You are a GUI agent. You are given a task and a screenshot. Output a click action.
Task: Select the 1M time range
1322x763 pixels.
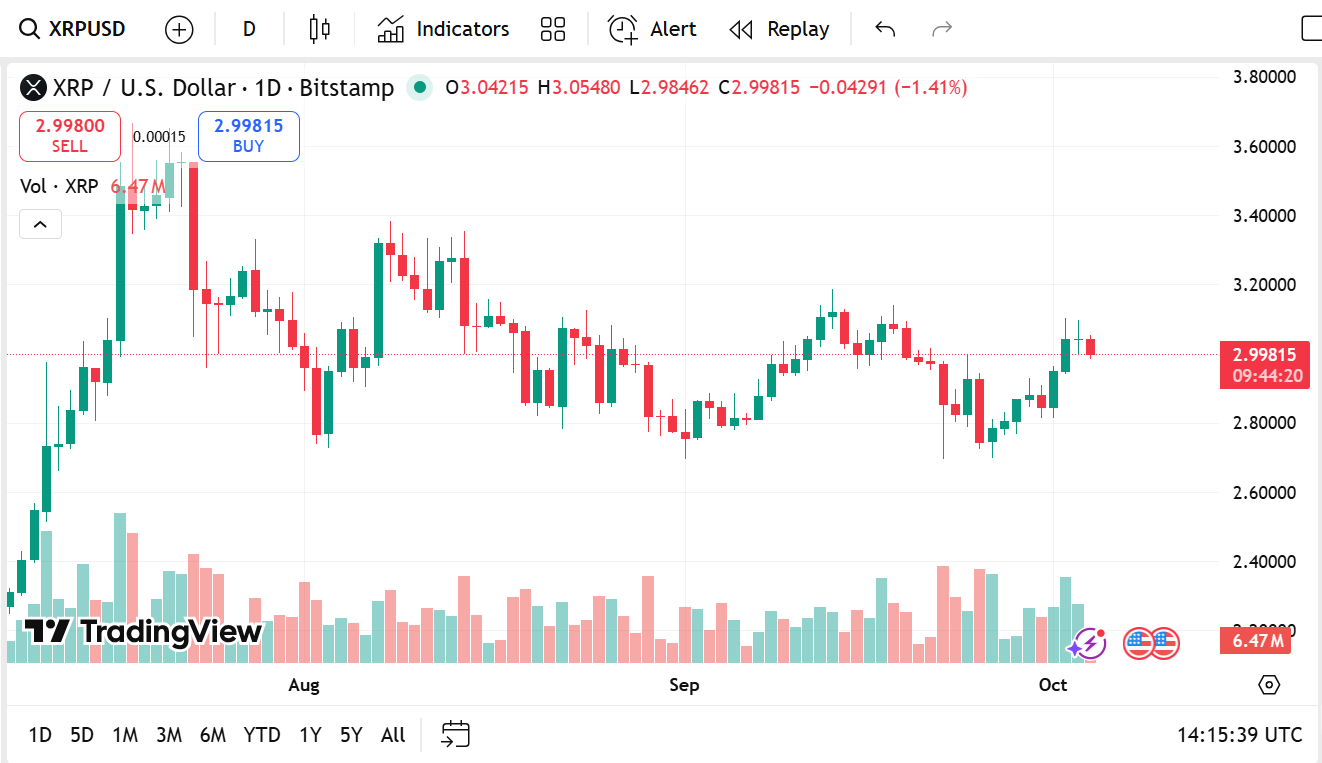(125, 735)
